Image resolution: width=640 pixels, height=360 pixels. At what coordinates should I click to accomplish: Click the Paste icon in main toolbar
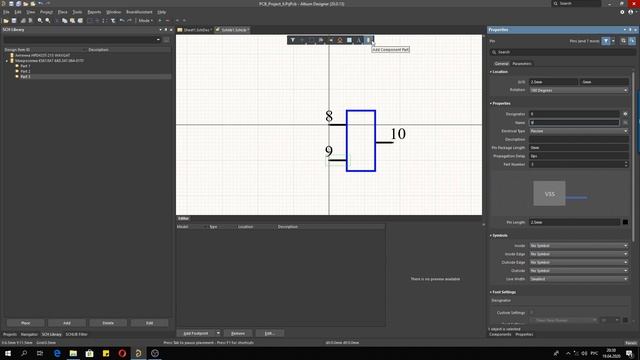click(x=72, y=20)
